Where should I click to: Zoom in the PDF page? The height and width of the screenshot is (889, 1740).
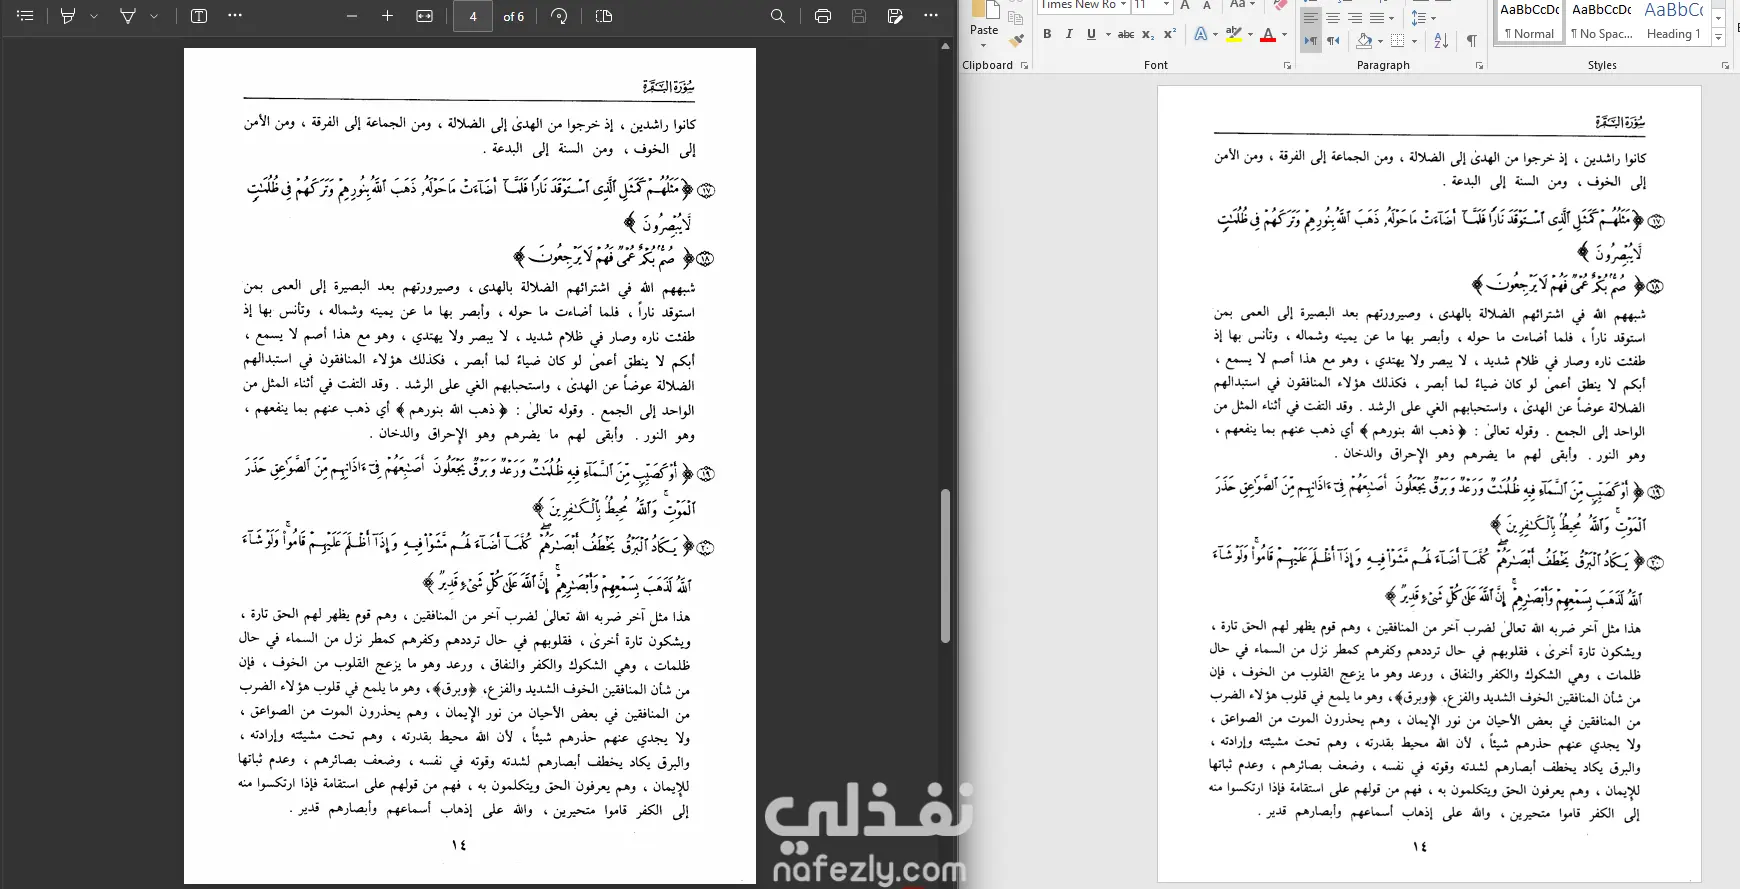tap(388, 16)
